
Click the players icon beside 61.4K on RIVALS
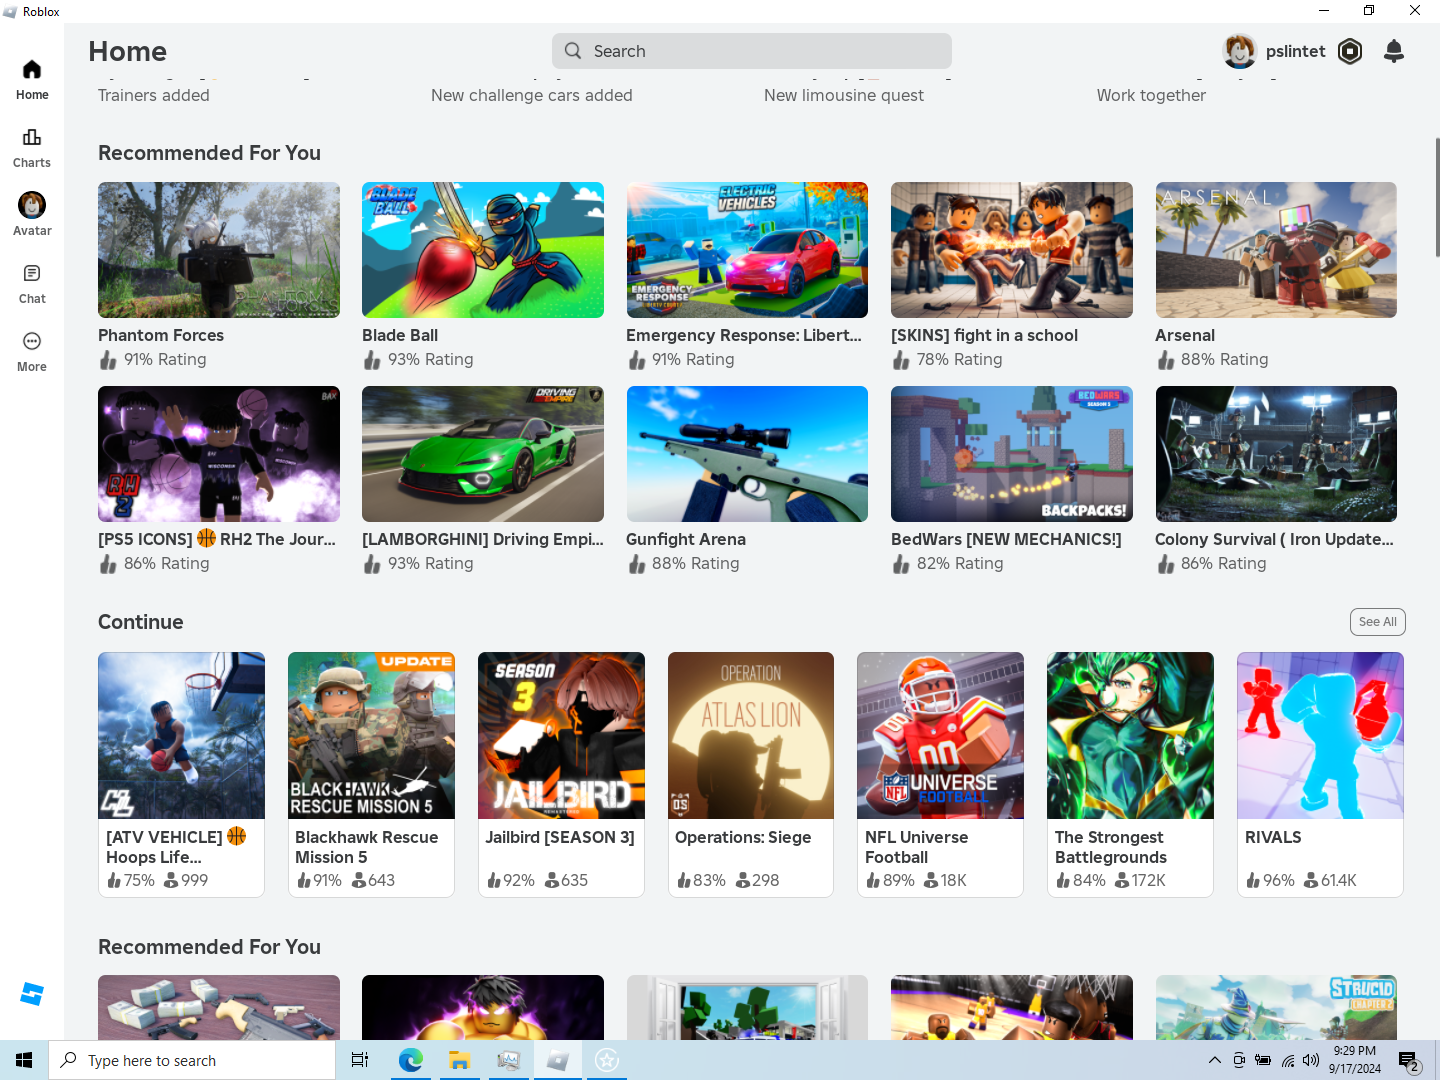coord(1311,880)
